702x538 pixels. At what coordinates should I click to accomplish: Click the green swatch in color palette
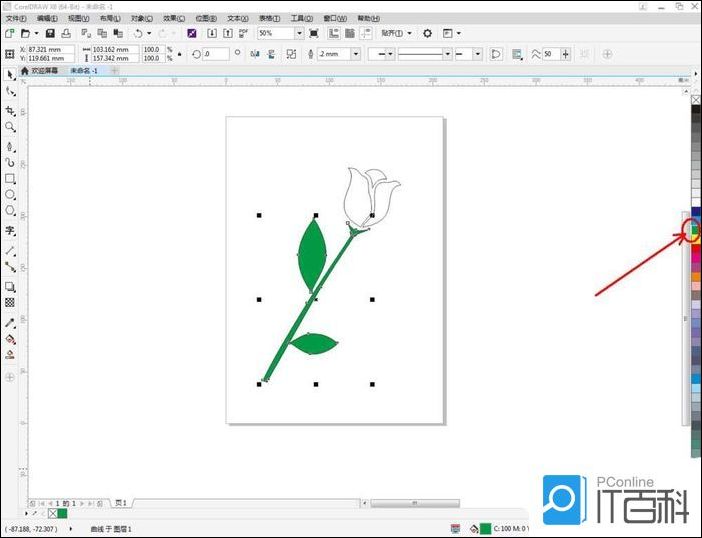pyautogui.click(x=694, y=229)
